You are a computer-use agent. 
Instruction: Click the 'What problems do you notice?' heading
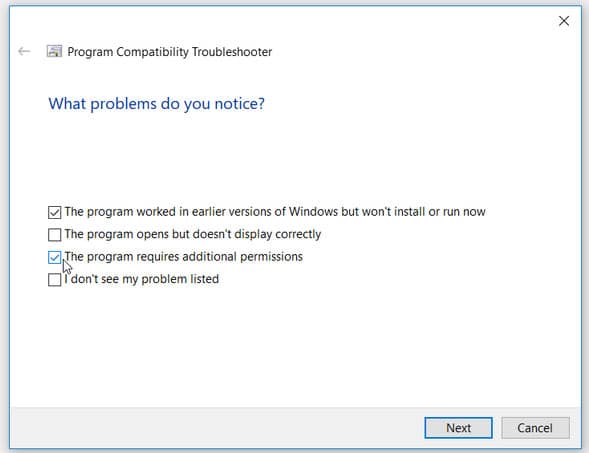coord(156,104)
